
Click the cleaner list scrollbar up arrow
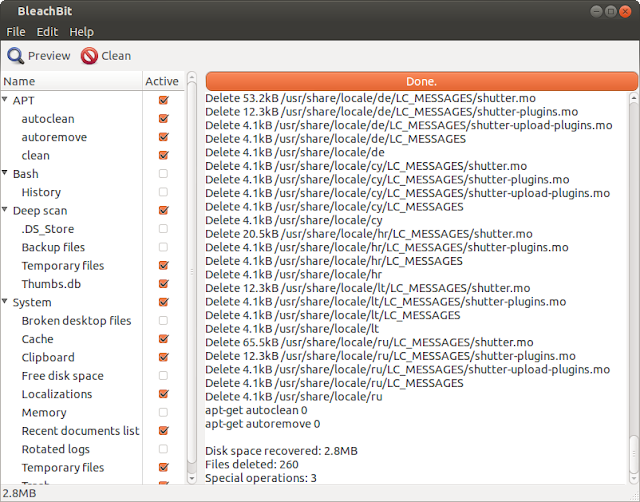191,76
